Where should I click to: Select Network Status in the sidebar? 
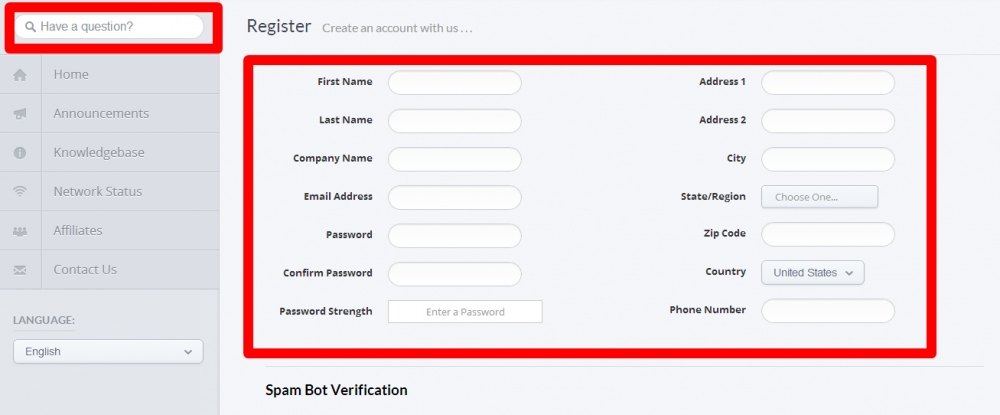pyautogui.click(x=98, y=191)
